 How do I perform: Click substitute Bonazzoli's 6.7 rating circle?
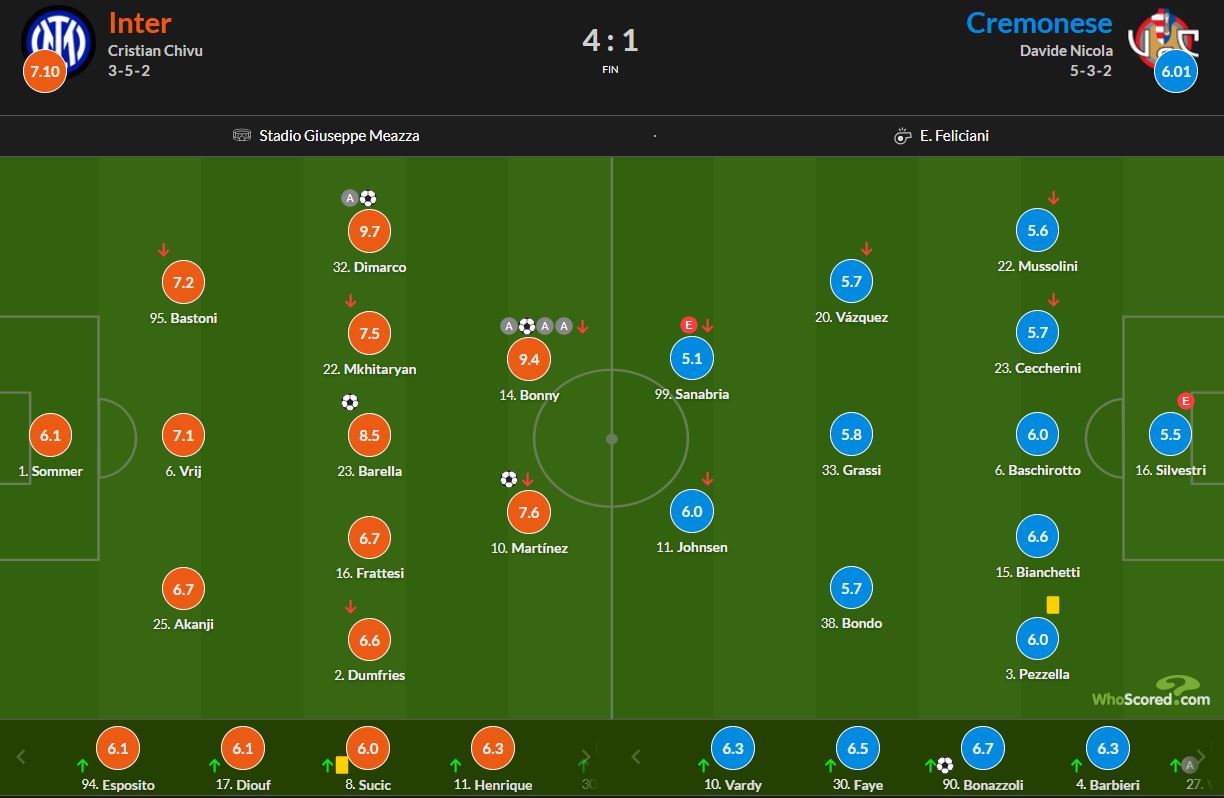[x=982, y=748]
